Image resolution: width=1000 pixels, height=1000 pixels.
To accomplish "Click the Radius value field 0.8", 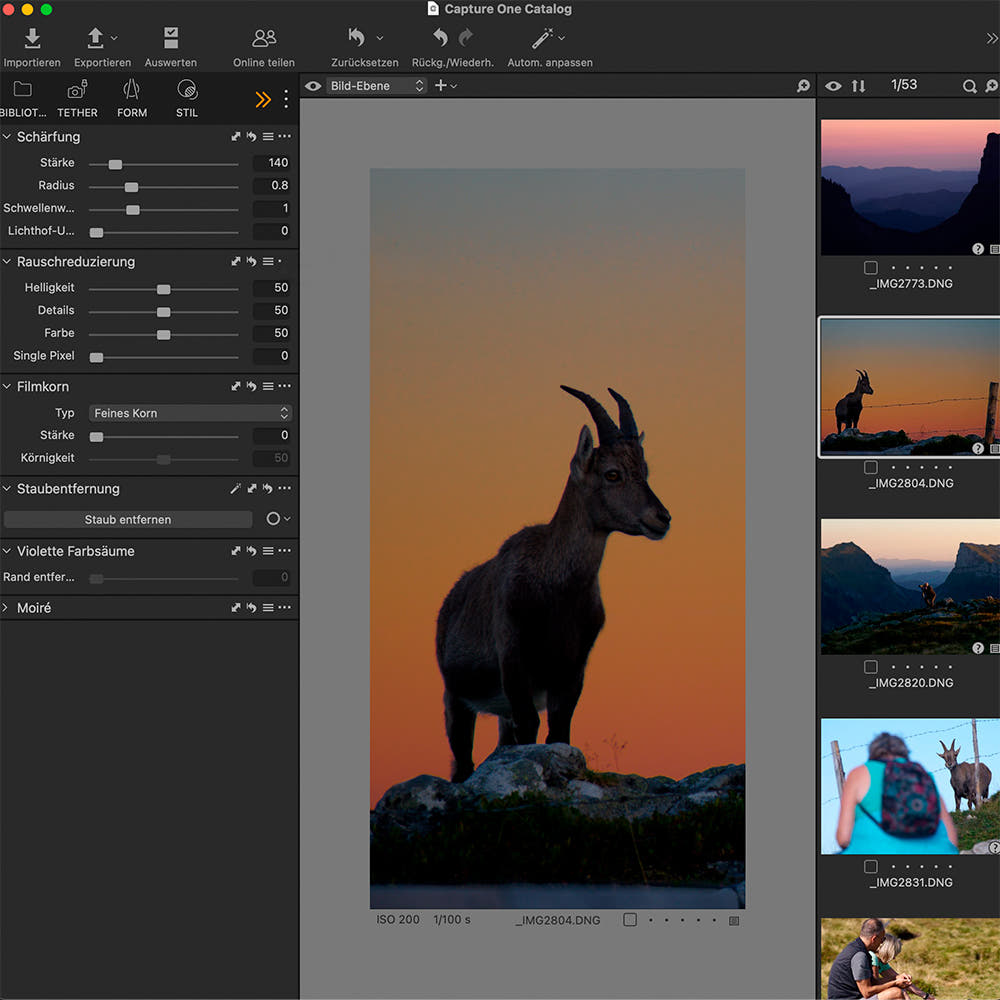I will coord(272,186).
